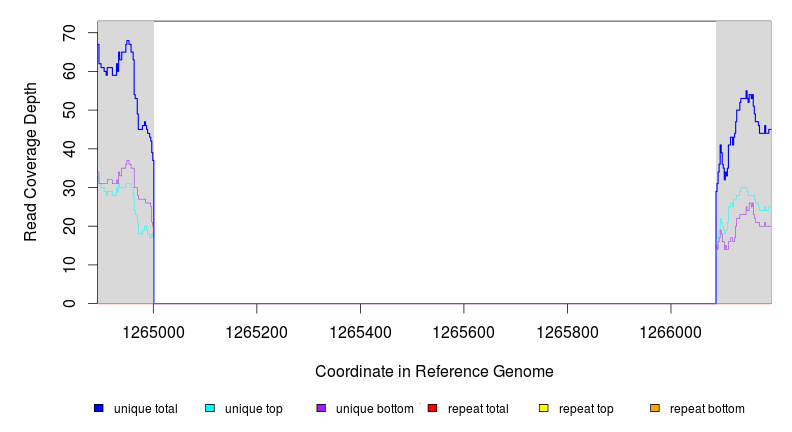
Task: Click the purple unique bottom legend swatch
Action: pyautogui.click(x=321, y=409)
